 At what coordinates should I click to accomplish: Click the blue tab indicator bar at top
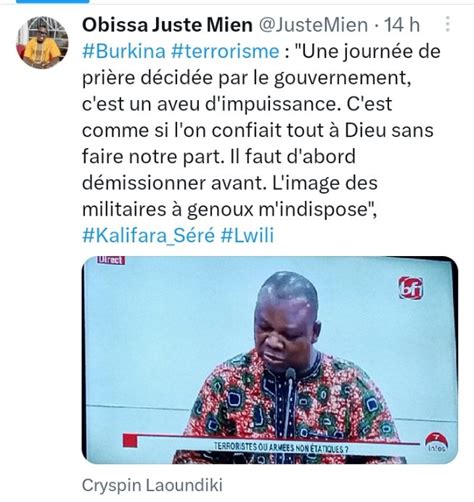coord(53,1)
